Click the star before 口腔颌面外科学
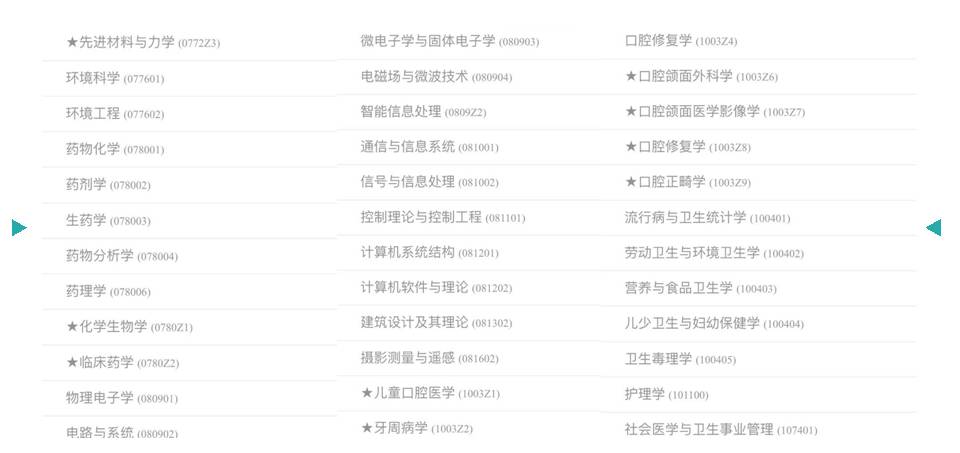960x453 pixels. 631,76
